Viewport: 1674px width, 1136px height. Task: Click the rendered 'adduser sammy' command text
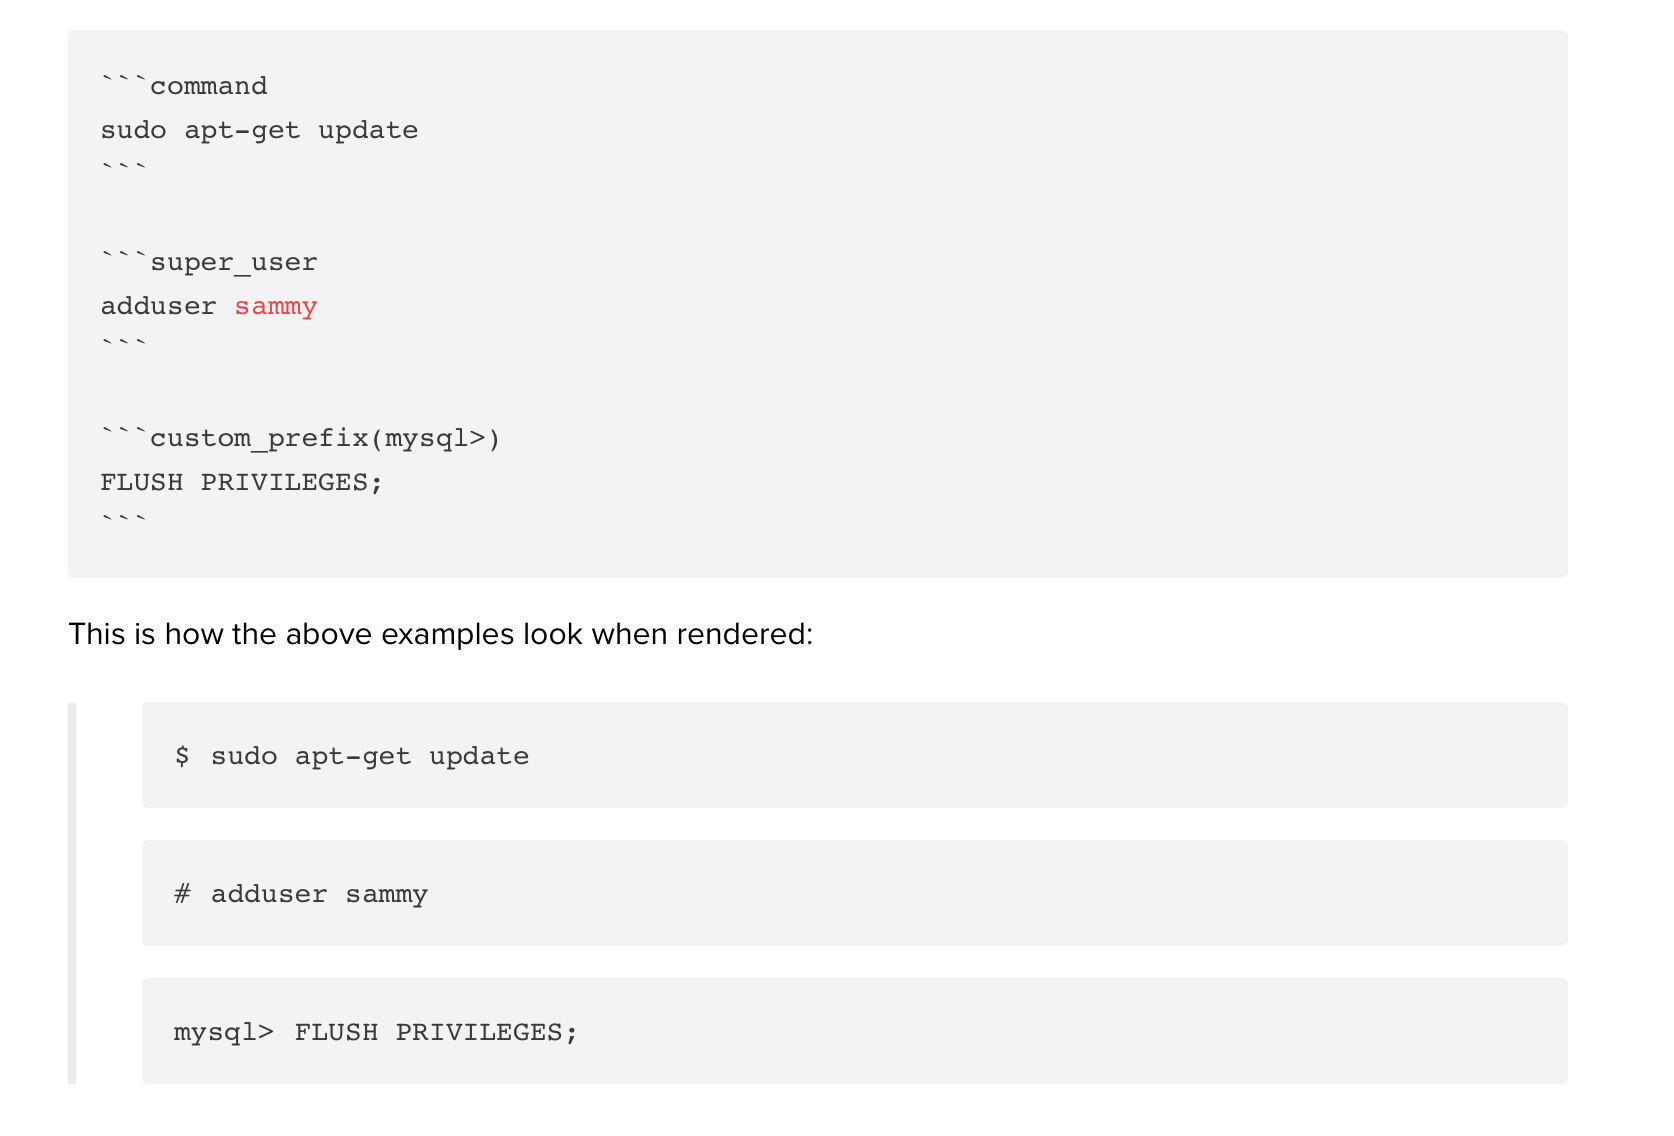pos(319,894)
